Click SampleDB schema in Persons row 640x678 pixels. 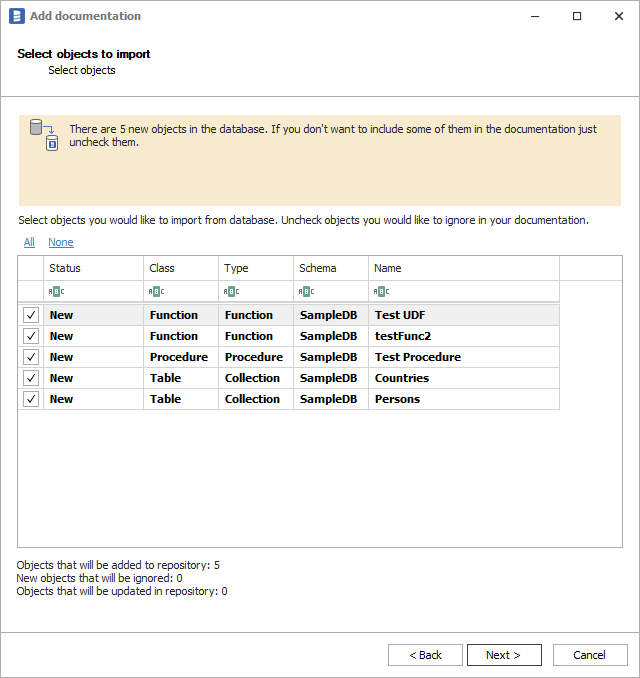click(329, 399)
